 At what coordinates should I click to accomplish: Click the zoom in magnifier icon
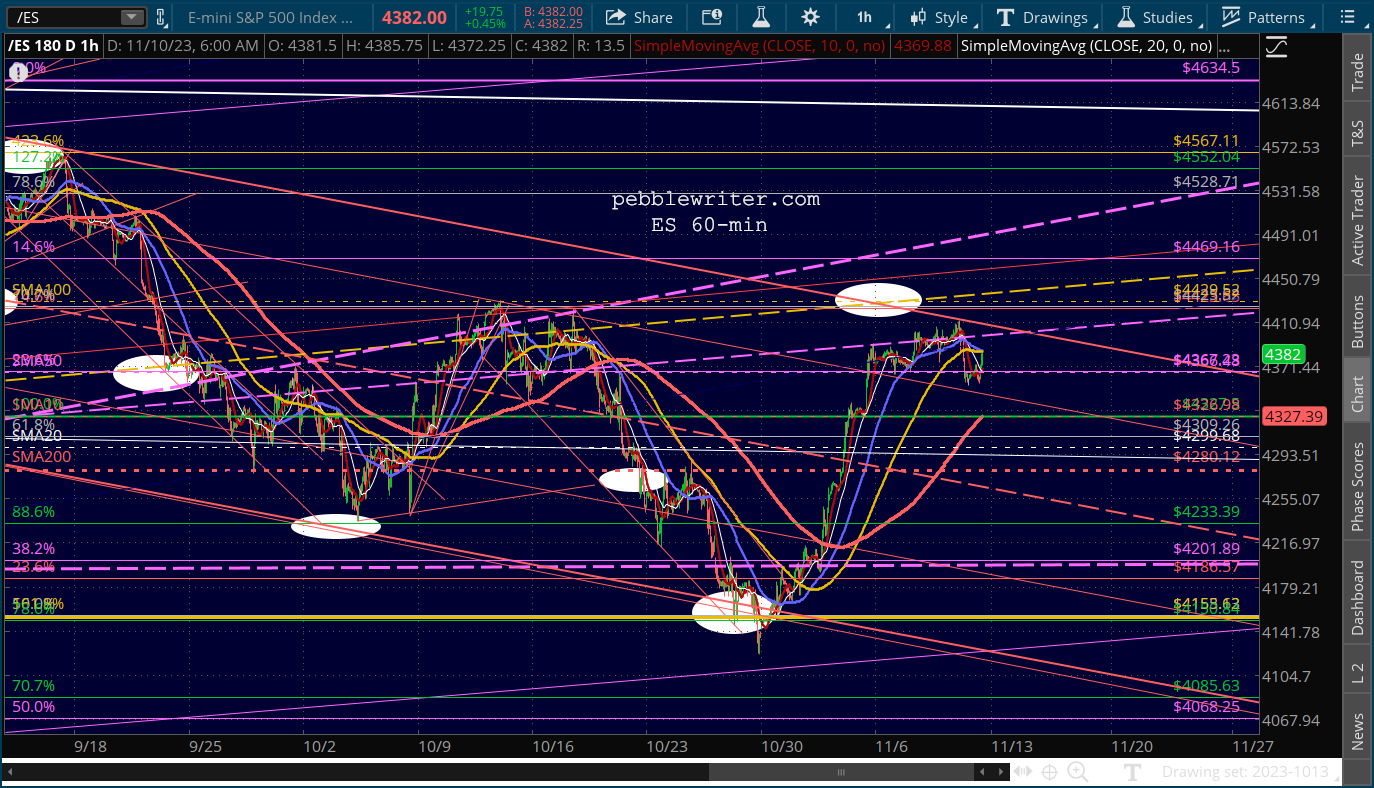(x=1077, y=771)
